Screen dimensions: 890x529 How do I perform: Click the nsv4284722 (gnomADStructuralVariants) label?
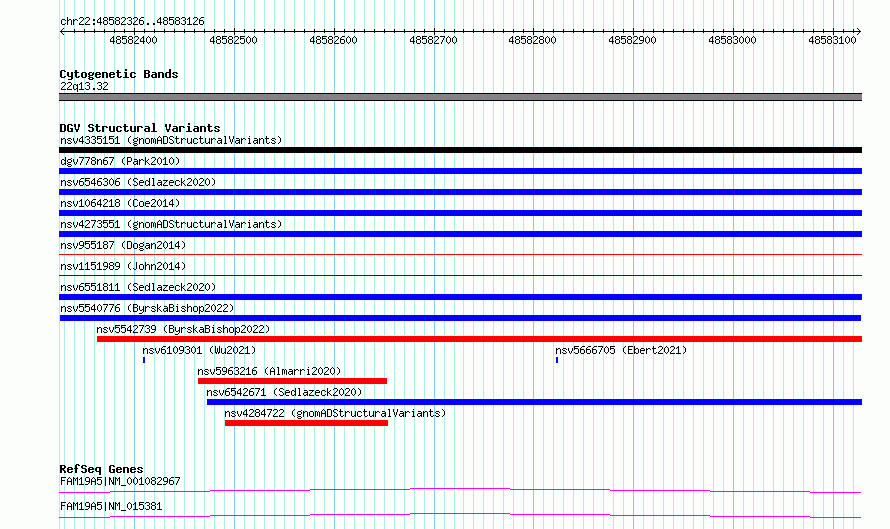[335, 413]
